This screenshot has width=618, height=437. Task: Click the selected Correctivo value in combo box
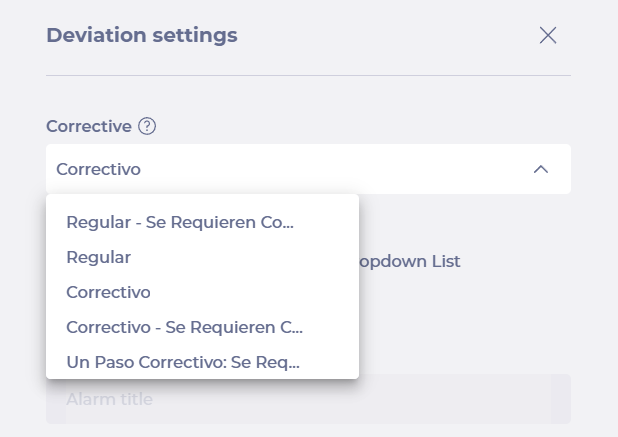tap(99, 169)
